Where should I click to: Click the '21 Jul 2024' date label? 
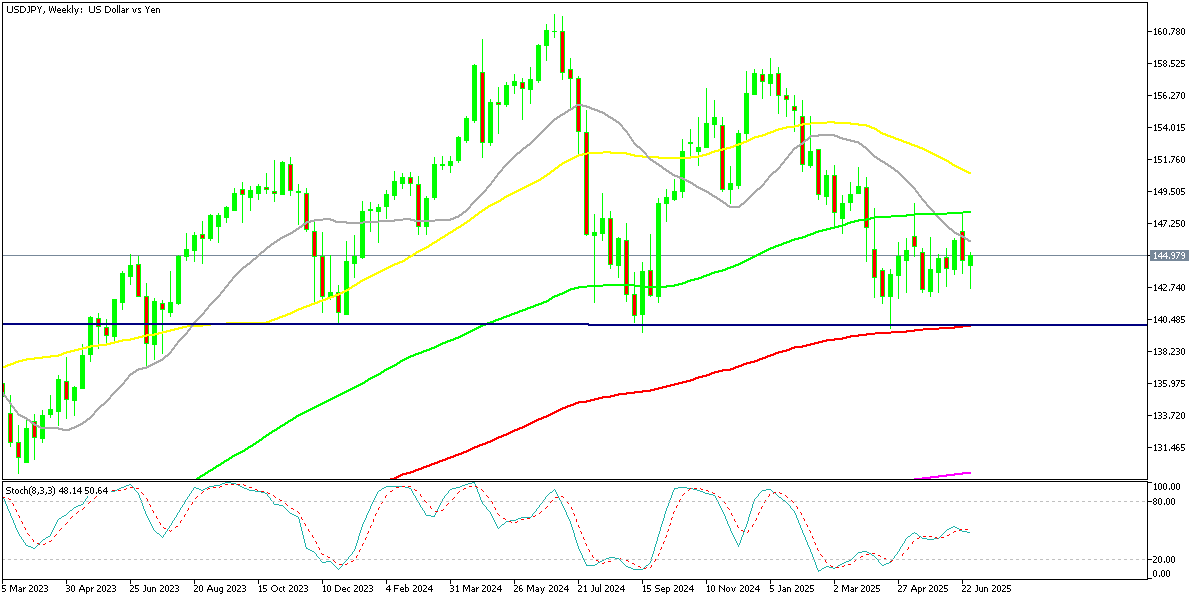(x=603, y=590)
